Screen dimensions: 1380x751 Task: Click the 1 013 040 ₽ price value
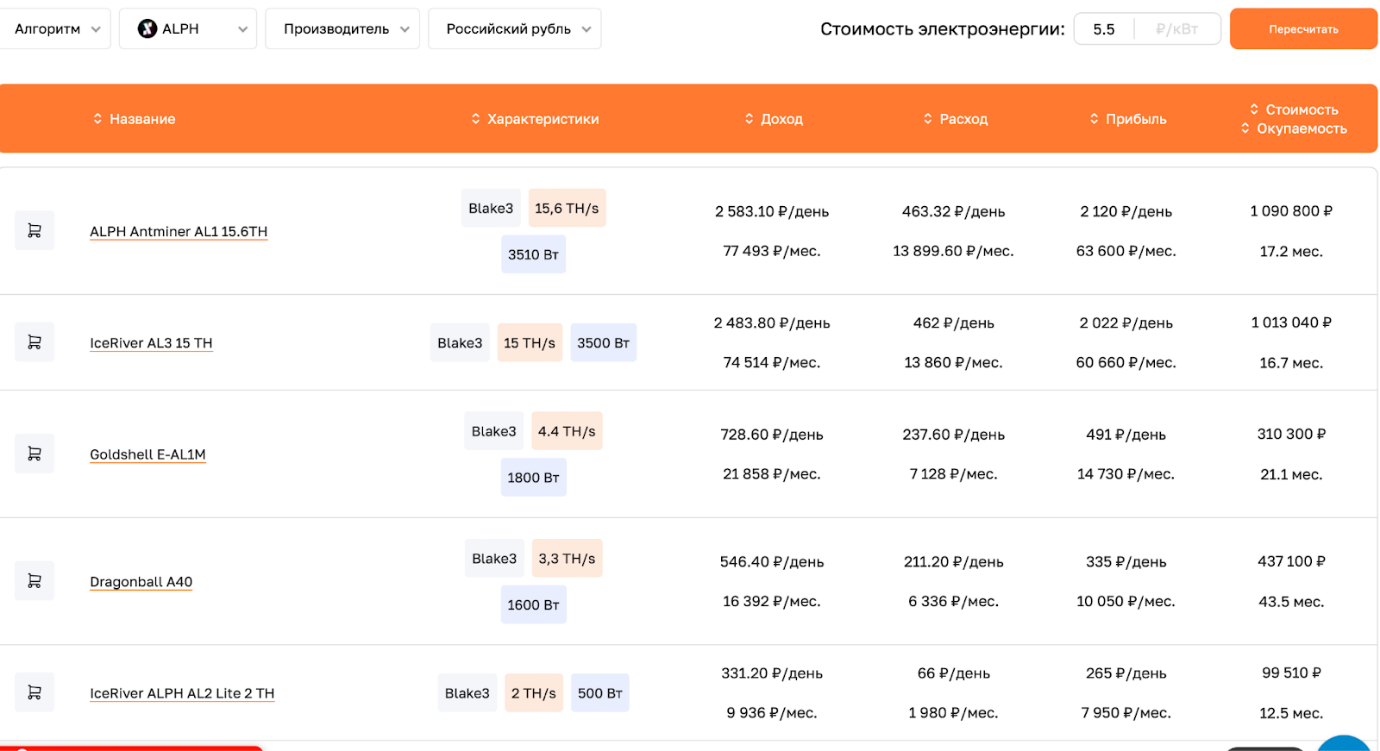pyautogui.click(x=1292, y=322)
